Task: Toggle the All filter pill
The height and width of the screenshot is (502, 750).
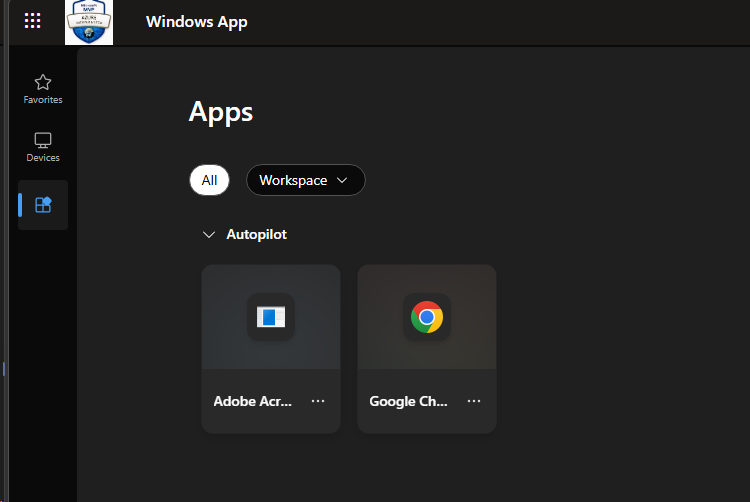Action: pos(209,180)
